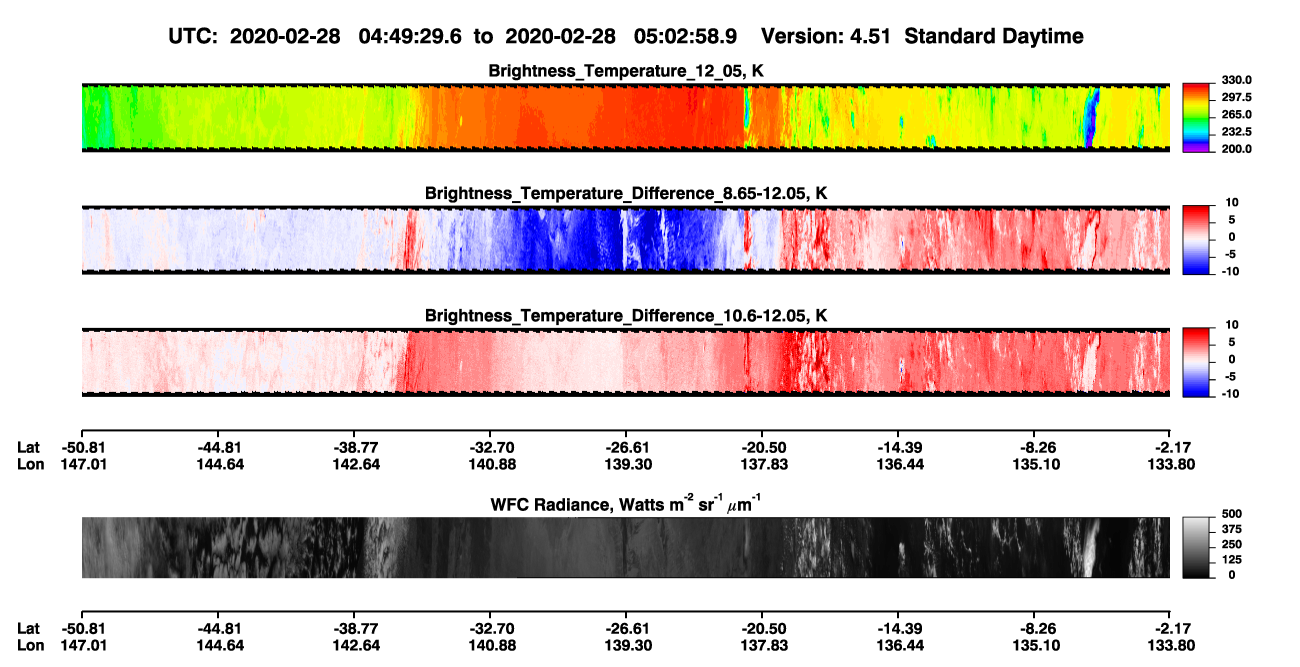
Task: Click the 'Lon' label on the upper axis
Action: coord(30,464)
